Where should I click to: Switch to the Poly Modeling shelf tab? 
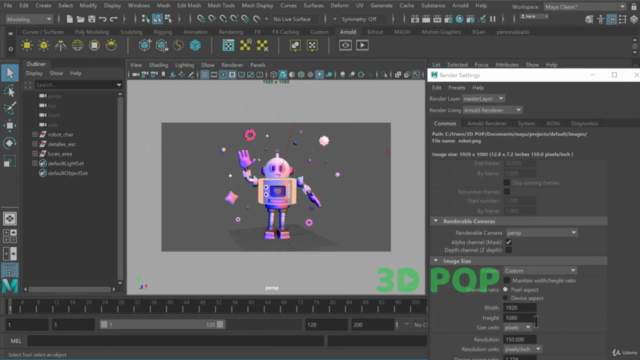click(92, 32)
